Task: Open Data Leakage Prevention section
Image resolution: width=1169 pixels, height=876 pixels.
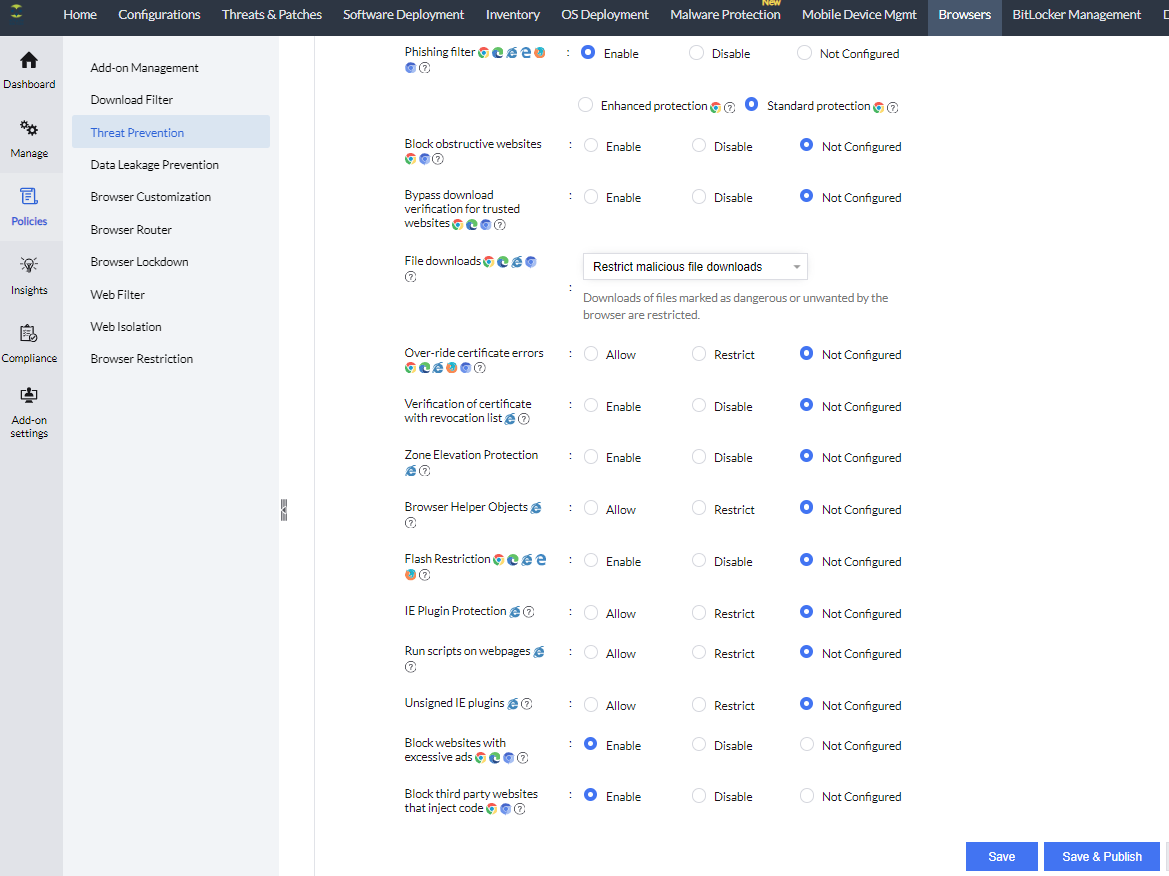Action: [x=154, y=165]
